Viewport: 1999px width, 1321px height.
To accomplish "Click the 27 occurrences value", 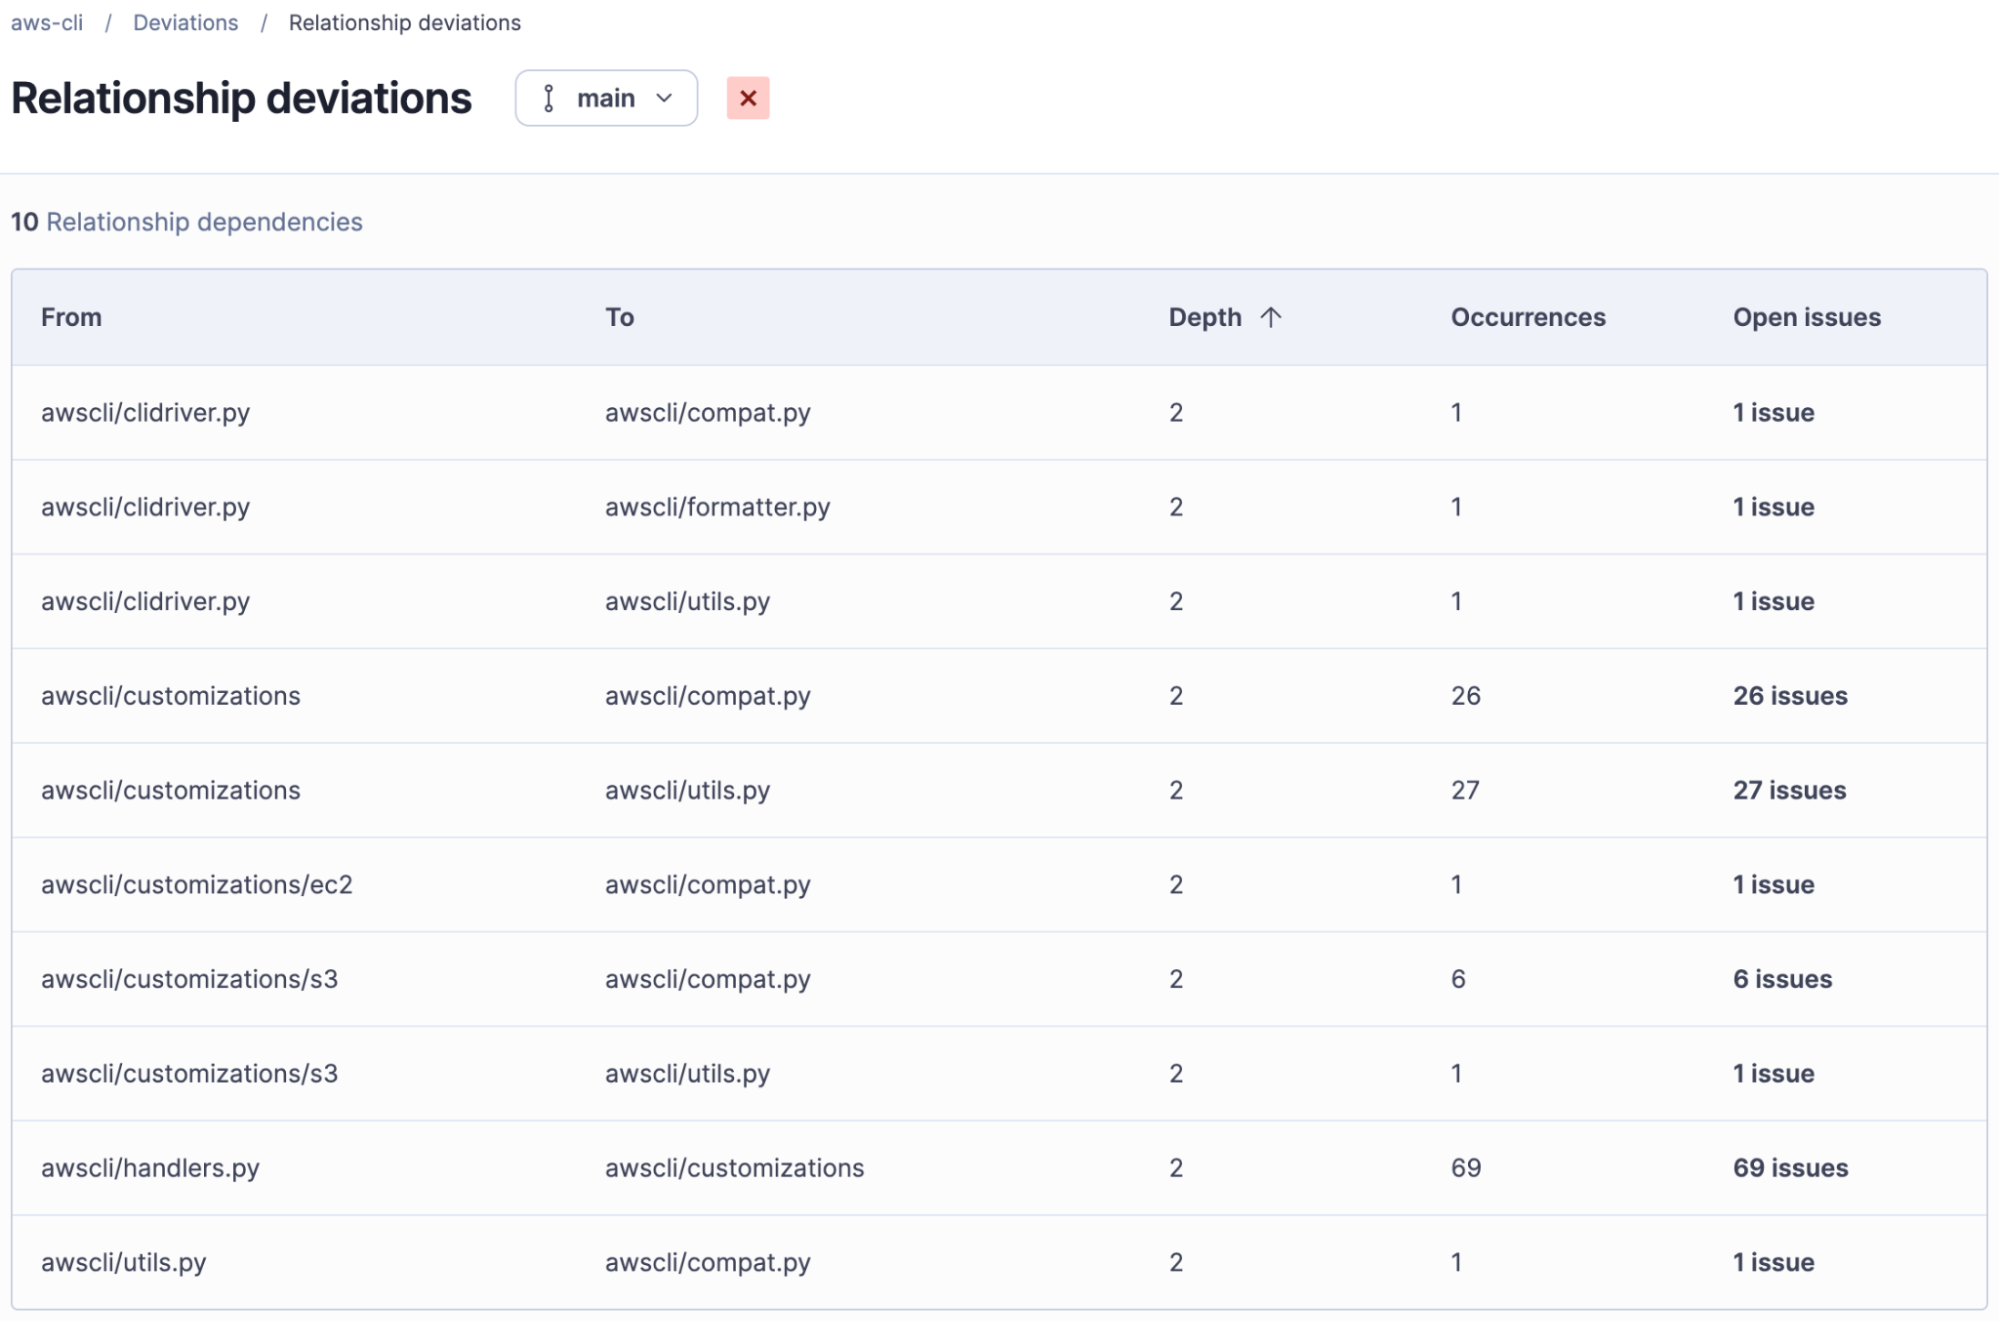I will (1465, 790).
